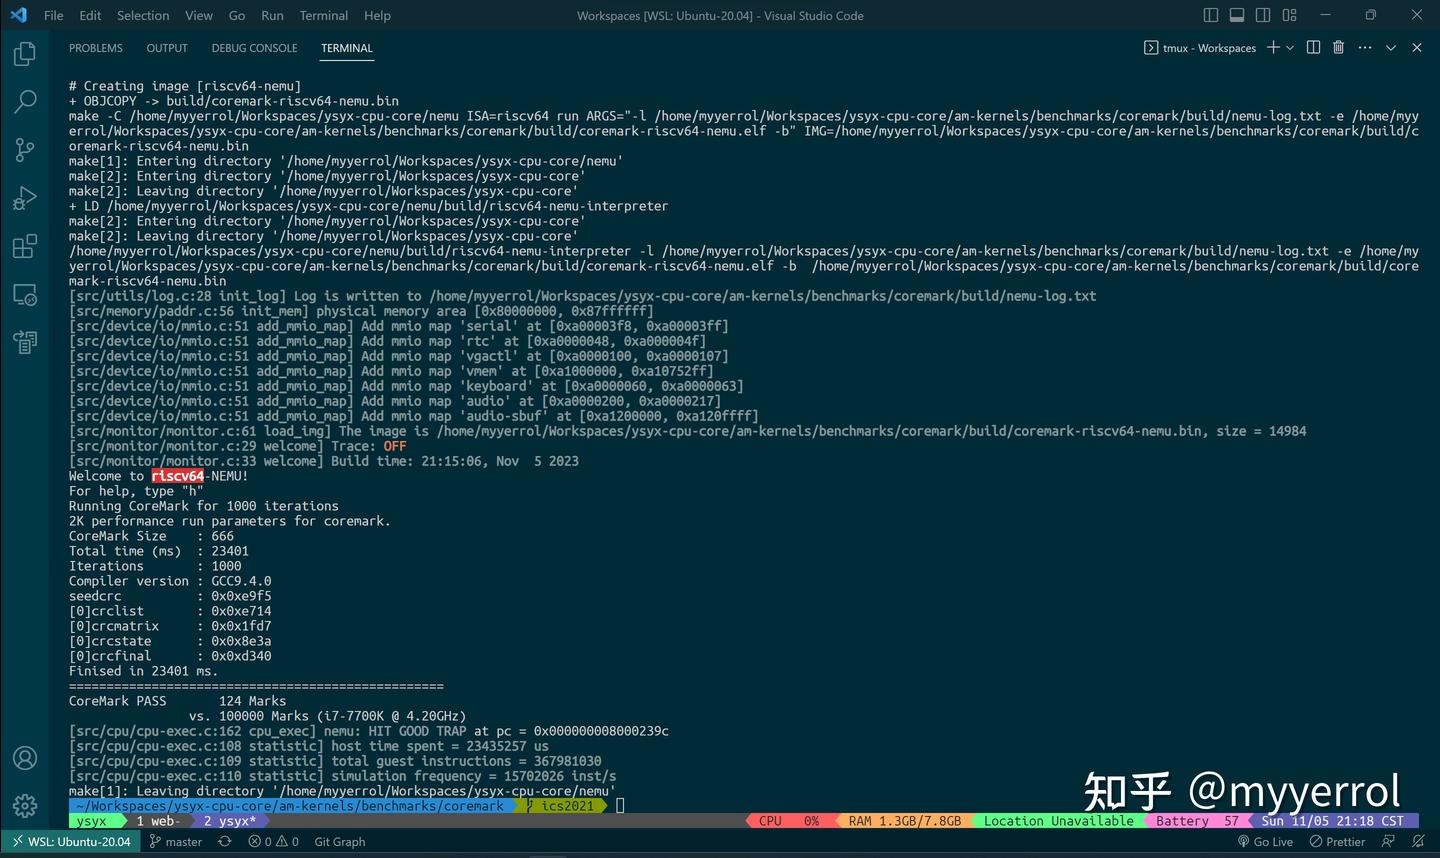This screenshot has height=858, width=1440.
Task: Click the feedback icon in status bar
Action: coord(1388,842)
